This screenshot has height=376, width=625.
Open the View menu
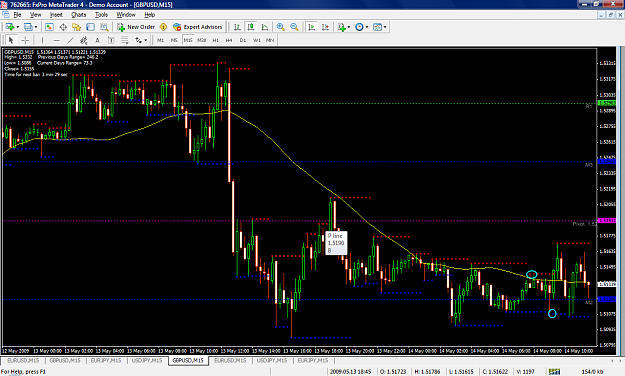pos(35,15)
